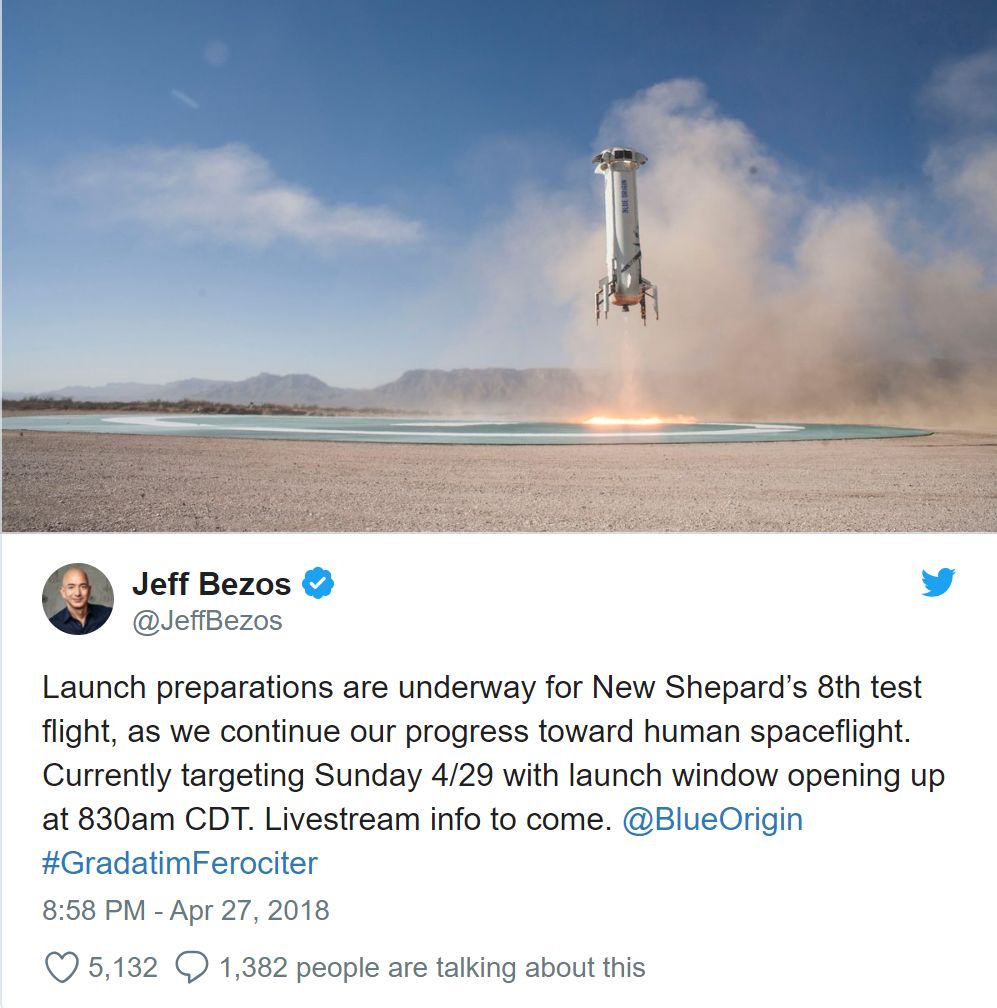Like the tweet with the heart icon

tap(62, 967)
